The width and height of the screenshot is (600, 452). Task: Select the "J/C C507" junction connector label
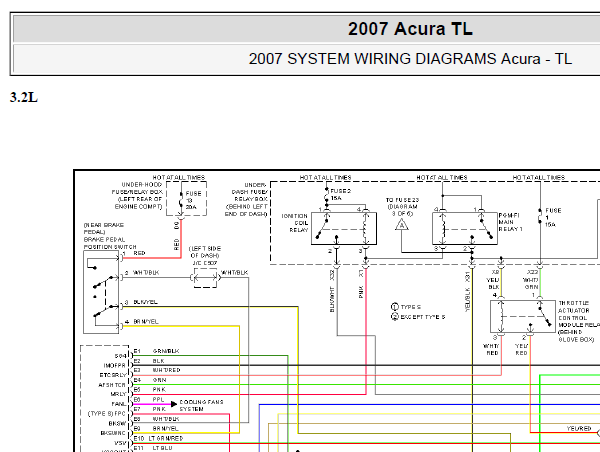pyautogui.click(x=205, y=263)
